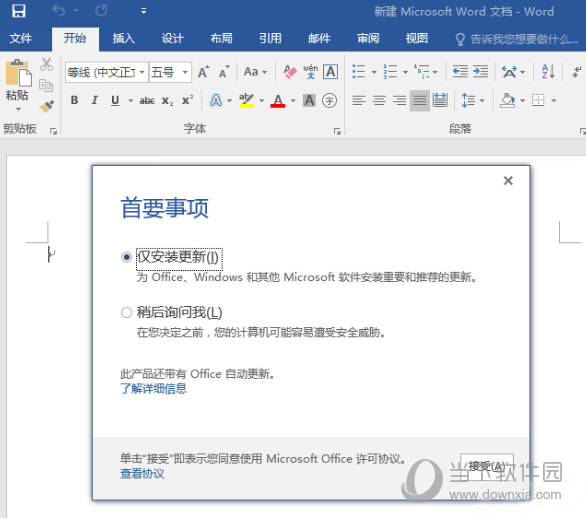Switch to the 引用 (References) tab
The image size is (586, 524).
click(270, 38)
